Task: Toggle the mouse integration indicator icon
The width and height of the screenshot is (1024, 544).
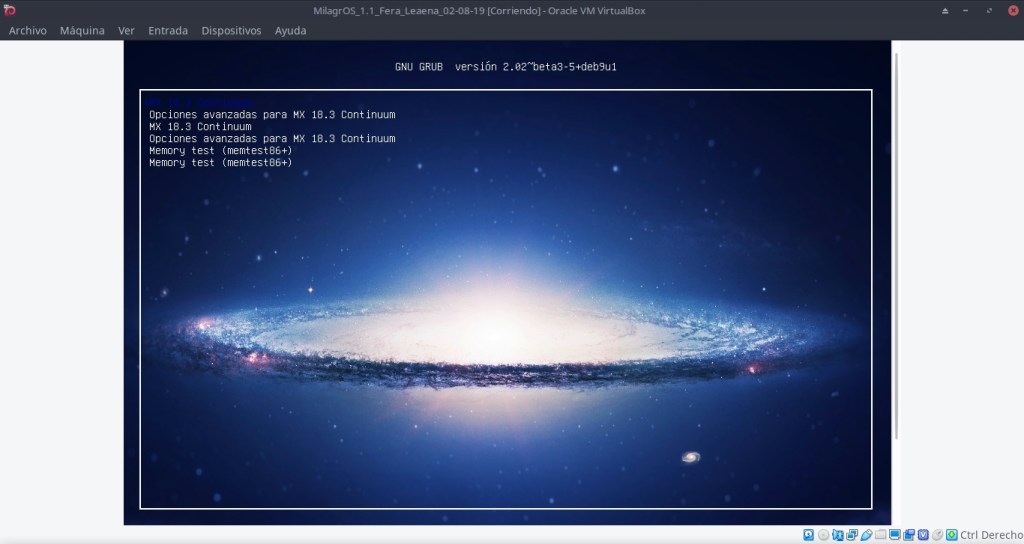Action: [936, 535]
